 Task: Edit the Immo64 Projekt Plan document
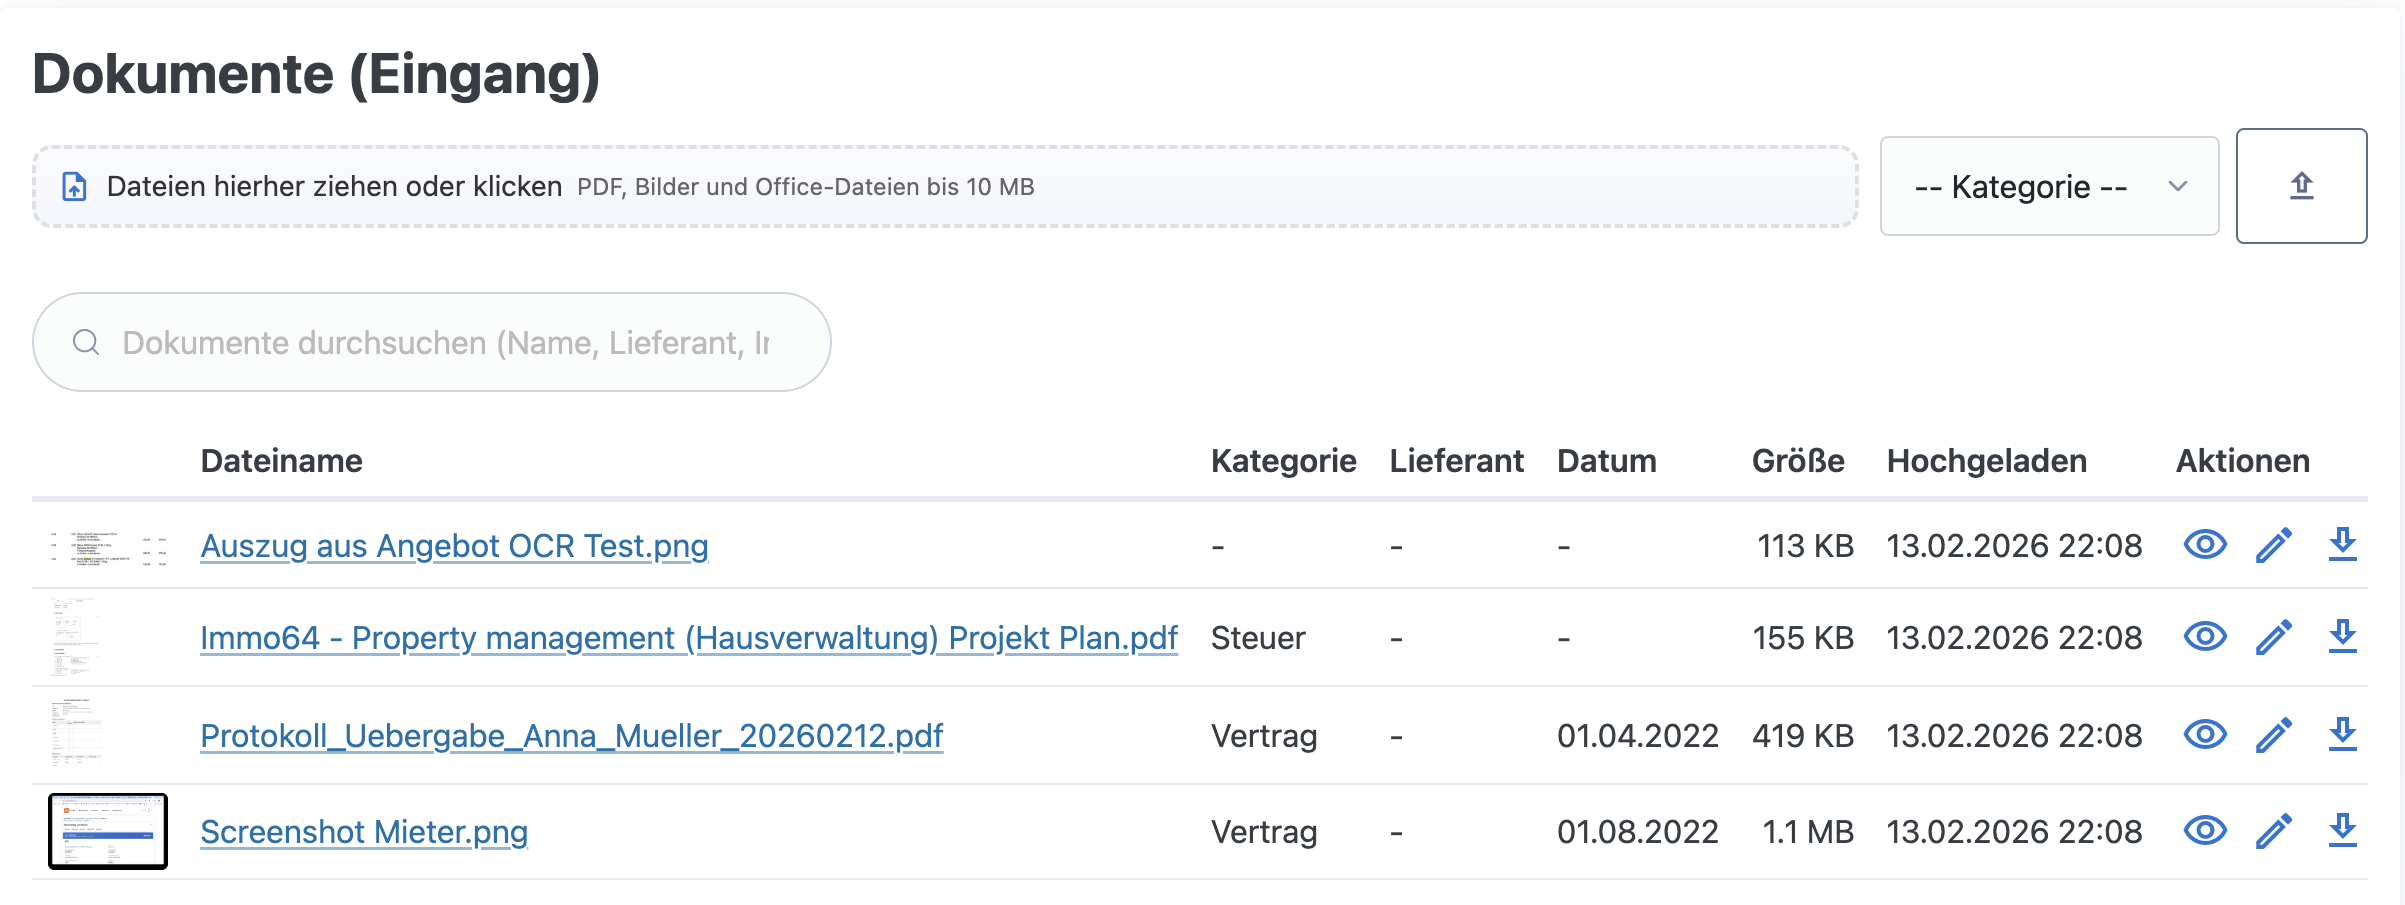point(2274,637)
